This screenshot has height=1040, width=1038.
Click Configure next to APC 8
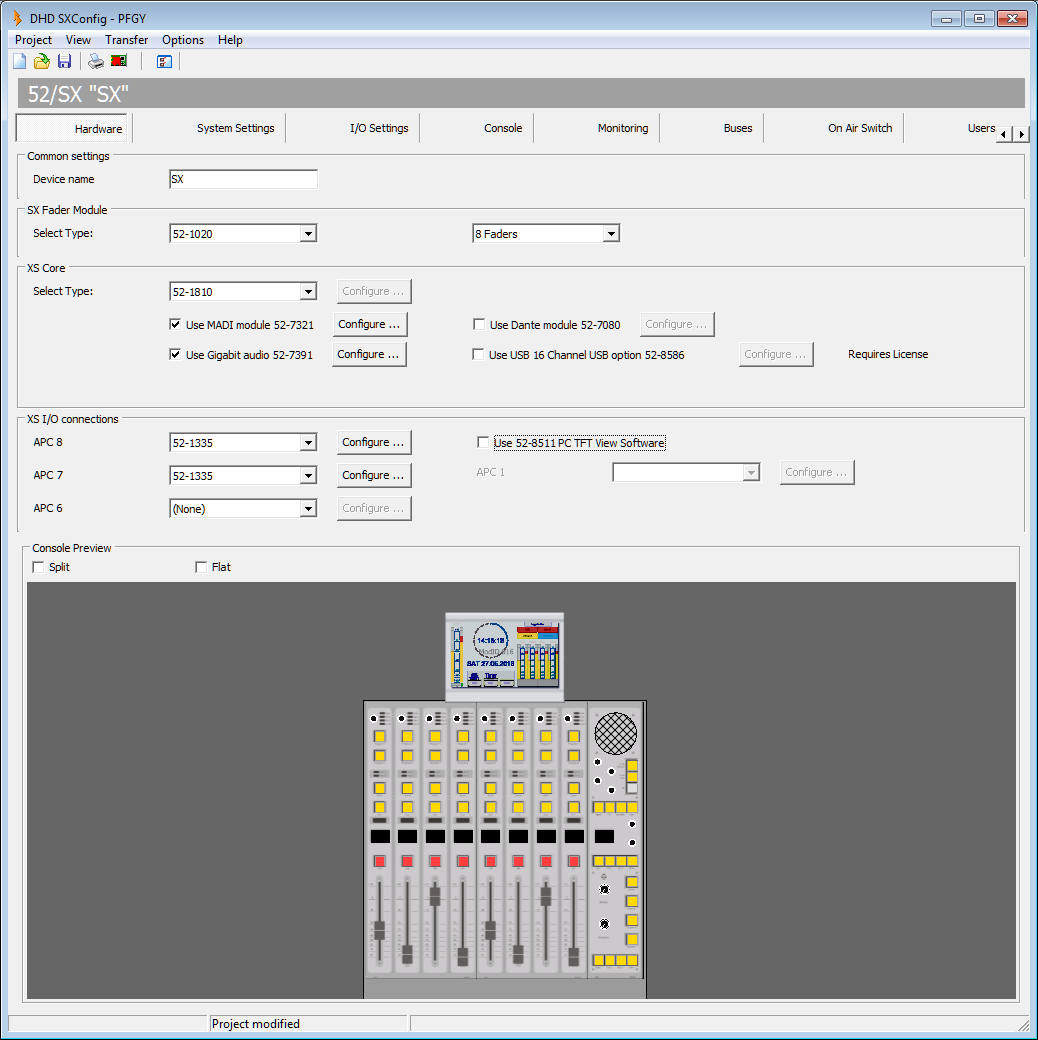(x=373, y=442)
